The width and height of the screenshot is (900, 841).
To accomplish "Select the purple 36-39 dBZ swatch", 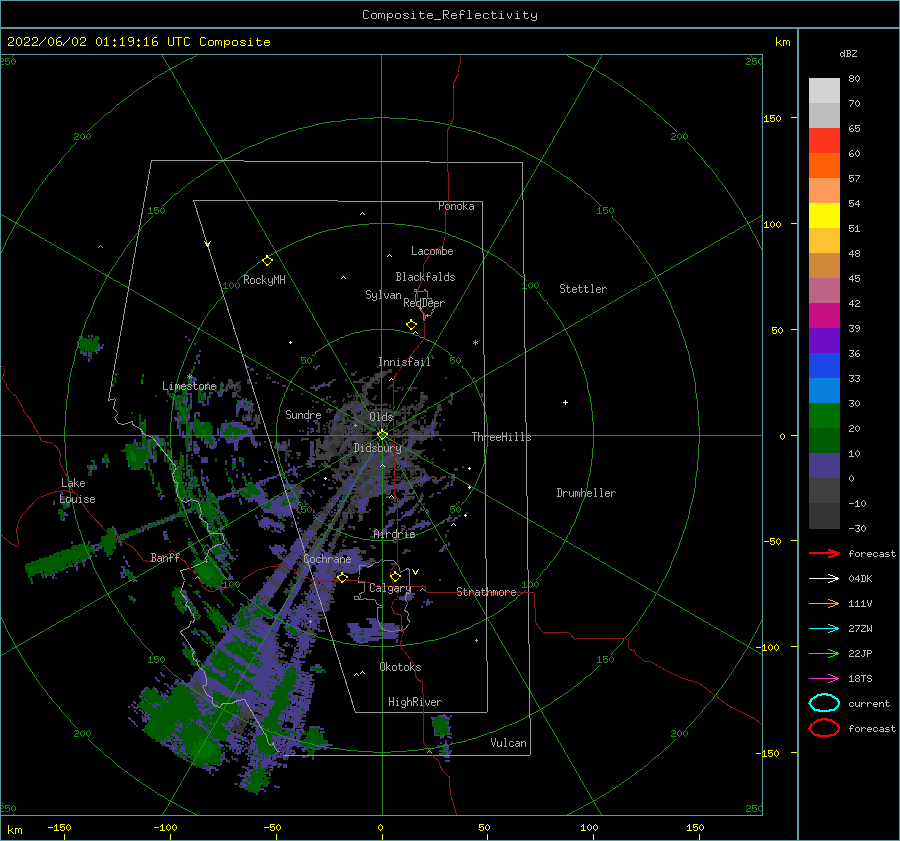I will (824, 340).
